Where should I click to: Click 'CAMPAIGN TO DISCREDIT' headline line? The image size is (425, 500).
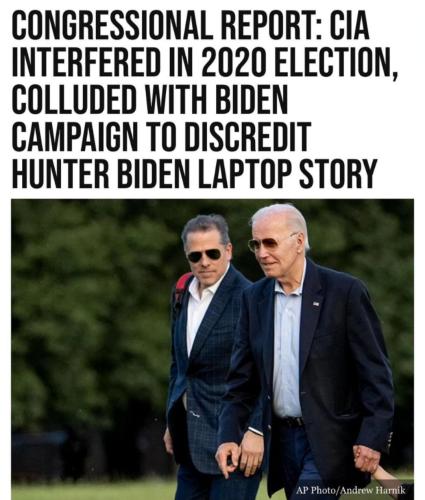(x=161, y=136)
